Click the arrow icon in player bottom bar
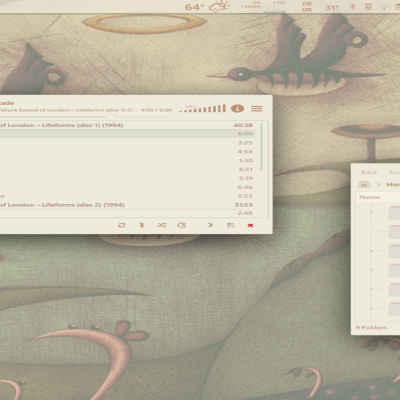Image resolution: width=400 pixels, height=400 pixels. coord(210,225)
